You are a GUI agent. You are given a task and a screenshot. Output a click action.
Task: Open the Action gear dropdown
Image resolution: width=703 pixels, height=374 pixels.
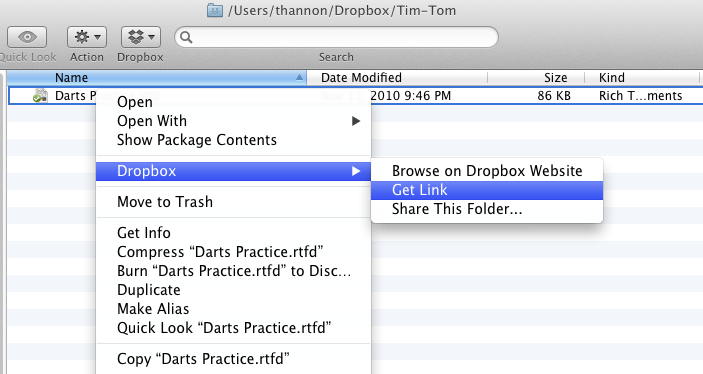87,37
